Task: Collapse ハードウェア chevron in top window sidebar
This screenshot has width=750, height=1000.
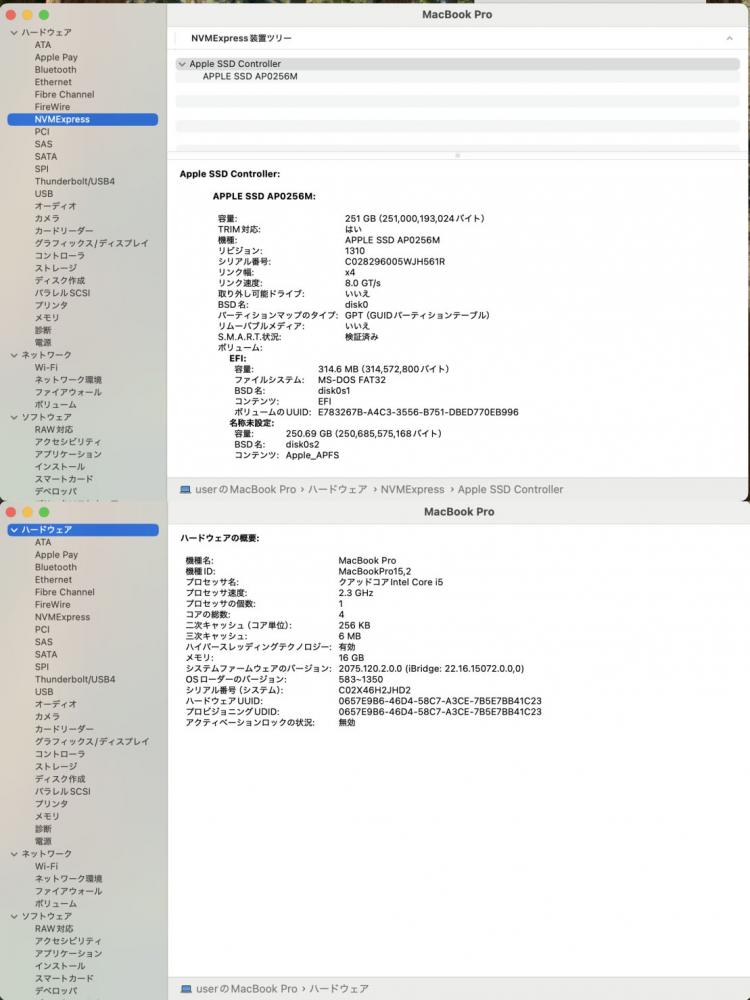Action: pyautogui.click(x=14, y=33)
